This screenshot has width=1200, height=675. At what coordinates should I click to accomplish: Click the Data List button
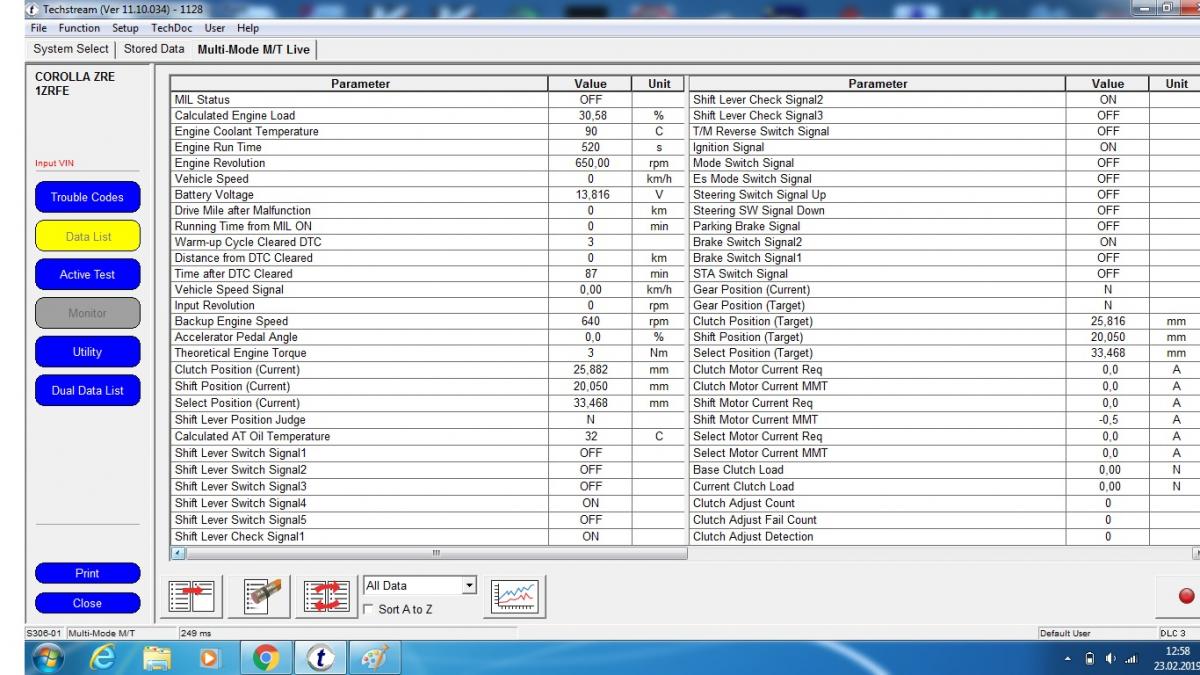coord(87,237)
